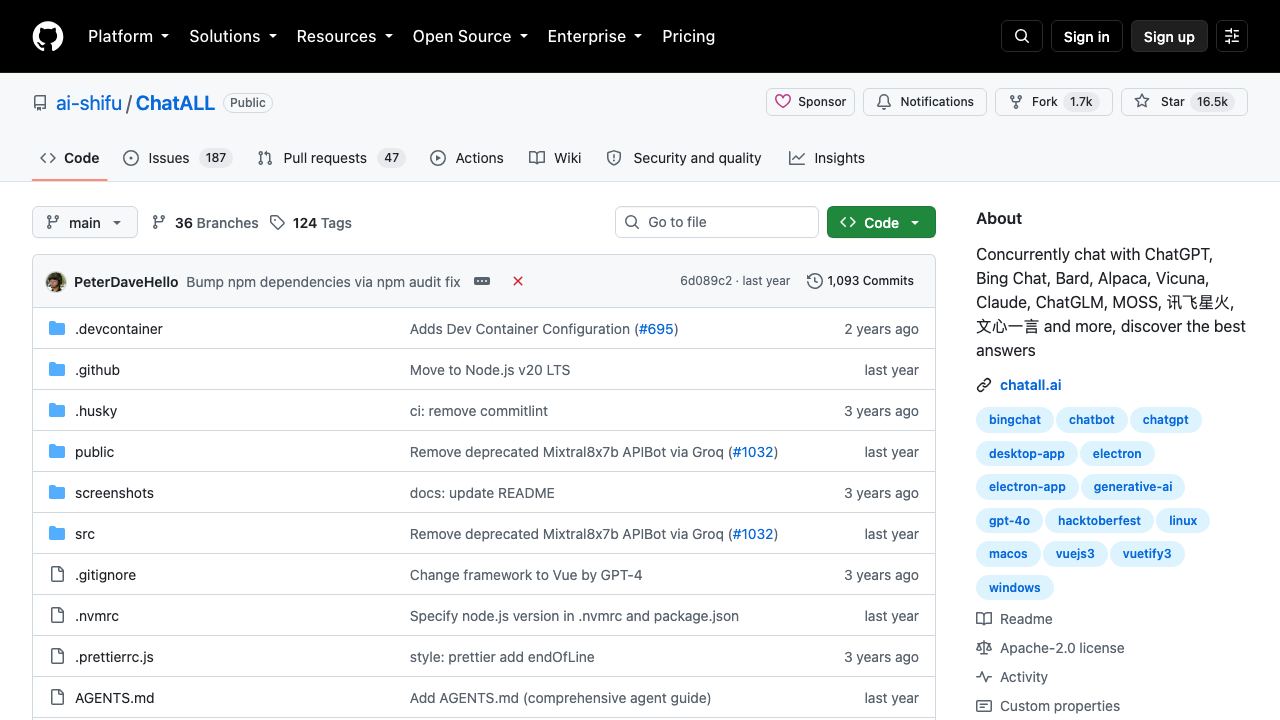Click the Notifications button
This screenshot has width=1280, height=720.
tap(925, 102)
